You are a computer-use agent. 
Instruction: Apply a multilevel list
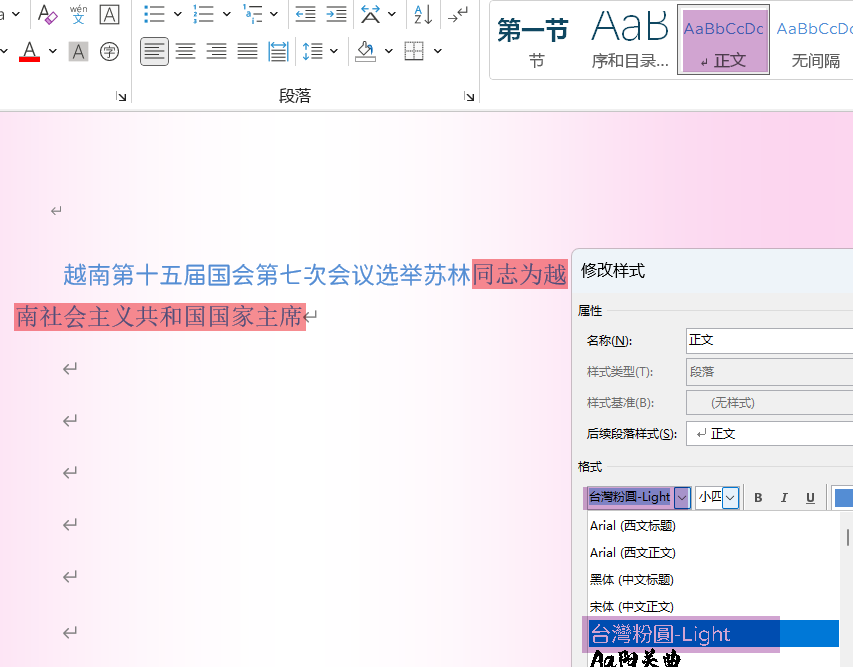coord(253,14)
